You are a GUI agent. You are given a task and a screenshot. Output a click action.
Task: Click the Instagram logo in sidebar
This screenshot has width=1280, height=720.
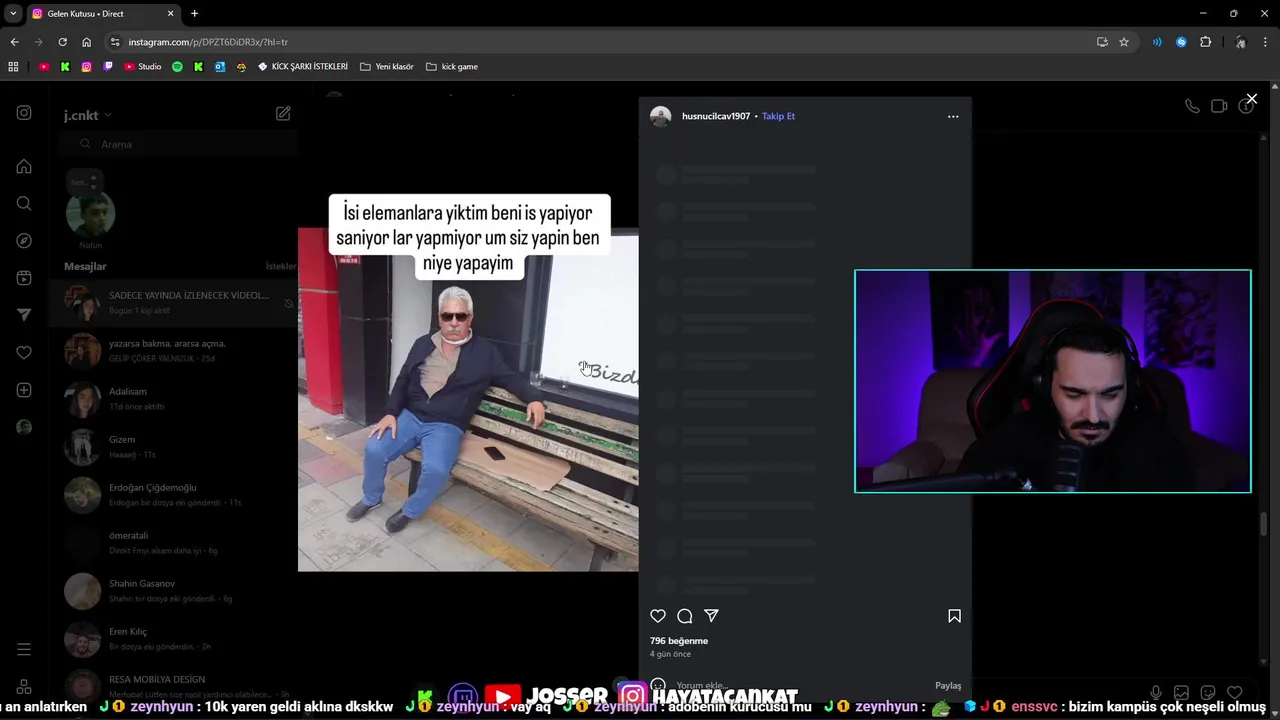pyautogui.click(x=24, y=113)
